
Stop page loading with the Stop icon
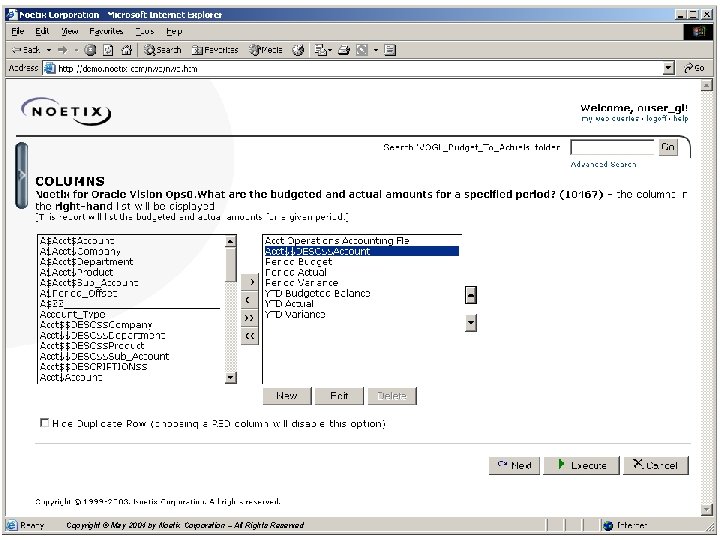coord(90,50)
